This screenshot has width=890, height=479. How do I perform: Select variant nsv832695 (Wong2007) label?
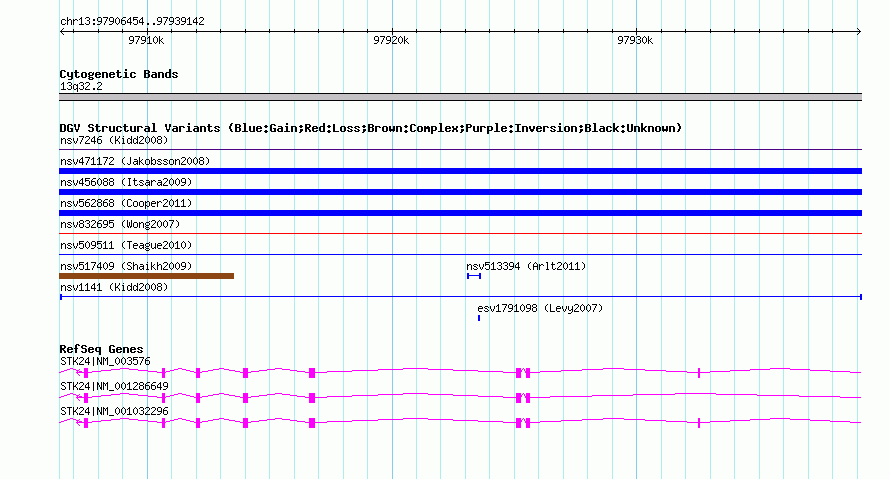pyautogui.click(x=120, y=224)
